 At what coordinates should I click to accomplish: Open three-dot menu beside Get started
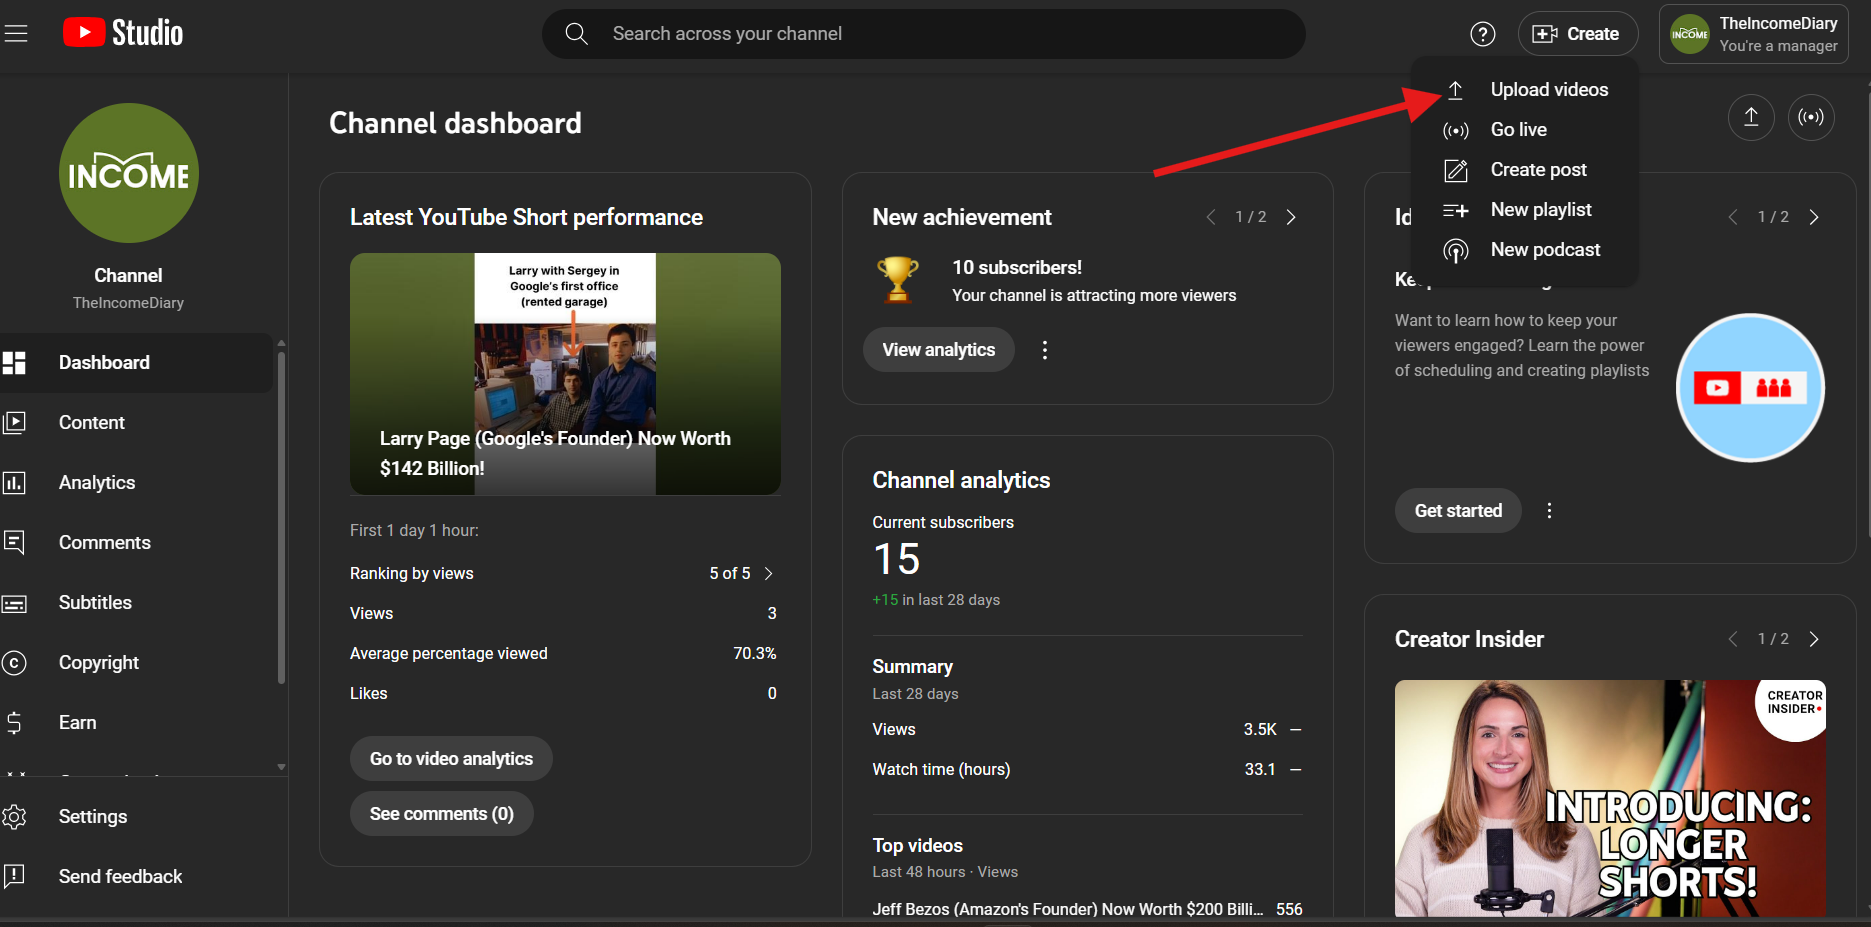click(x=1549, y=511)
